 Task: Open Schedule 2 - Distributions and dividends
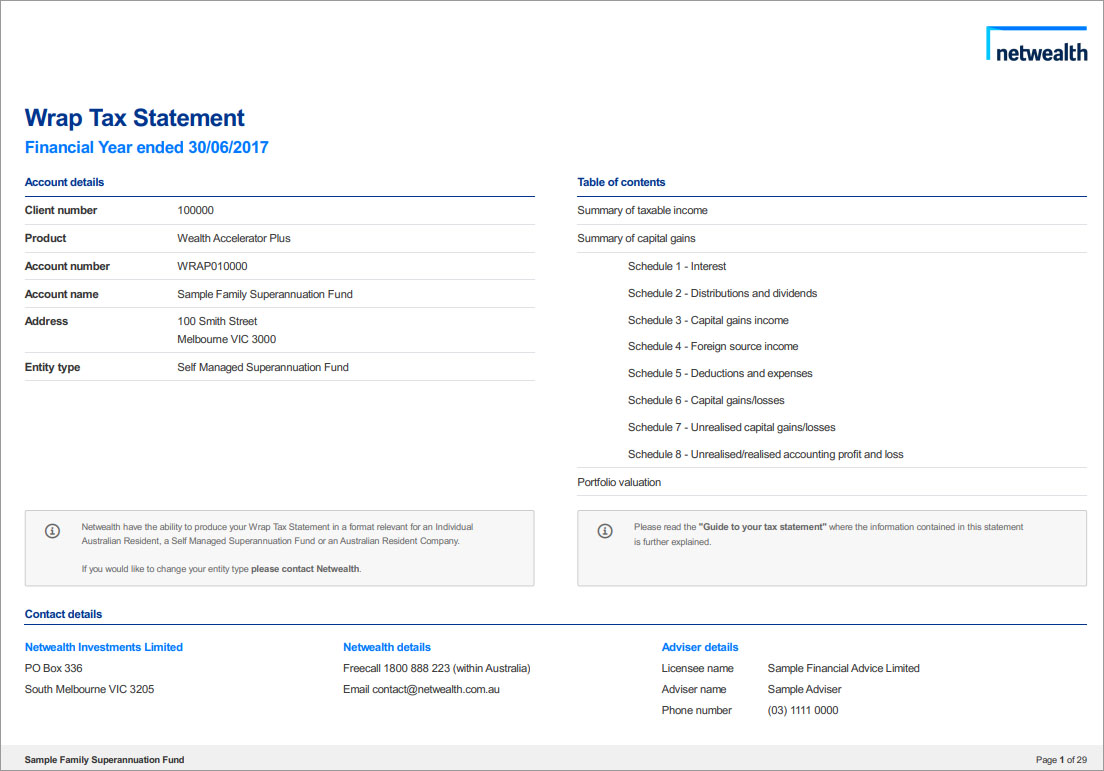(722, 294)
